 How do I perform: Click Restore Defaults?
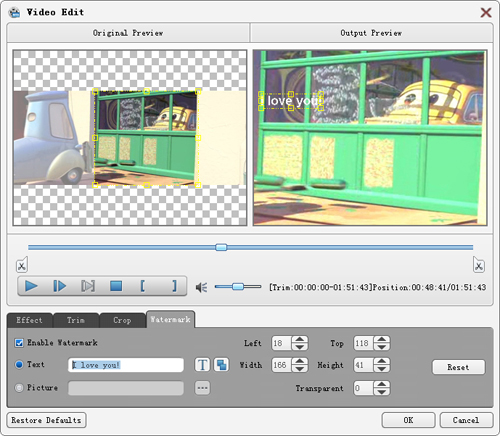point(46,420)
